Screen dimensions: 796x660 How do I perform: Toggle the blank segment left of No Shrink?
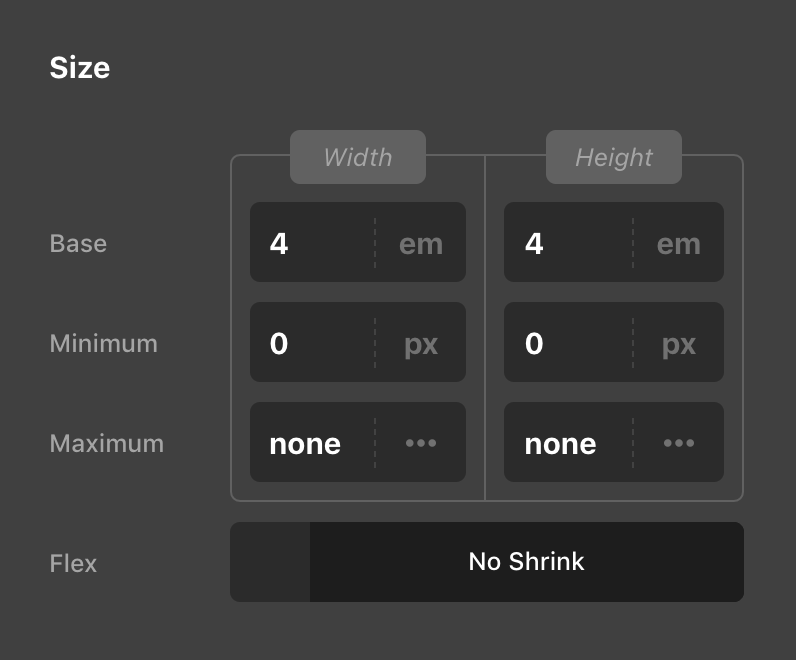(x=270, y=562)
